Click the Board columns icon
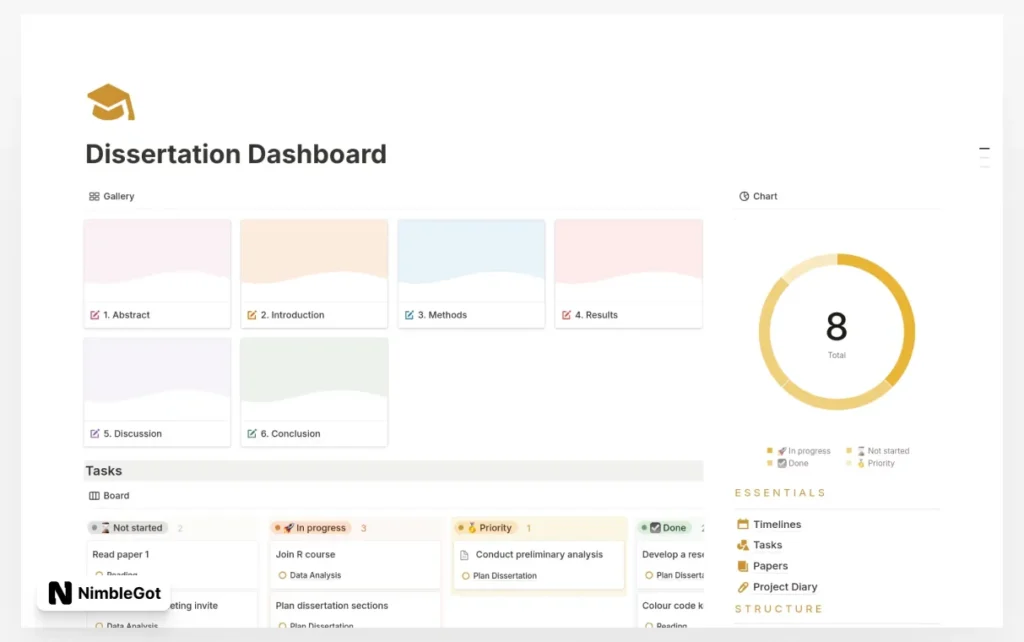The width and height of the screenshot is (1024, 642). pyautogui.click(x=94, y=496)
